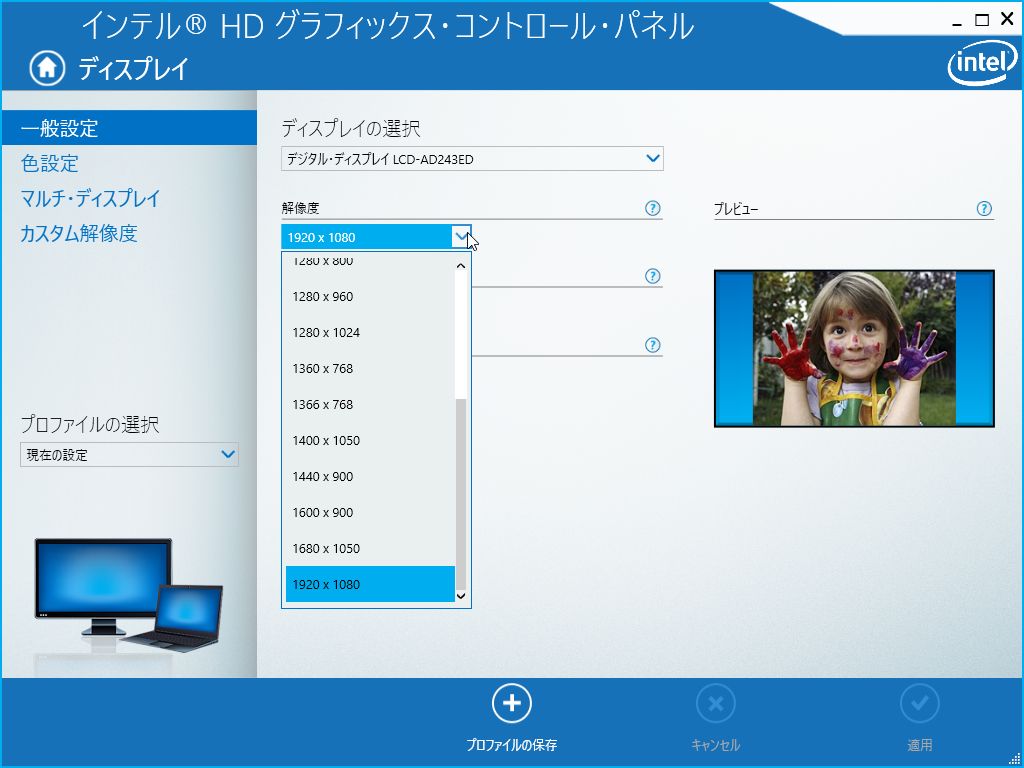The height and width of the screenshot is (768, 1024).
Task: Click the キャンセル X icon
Action: click(x=716, y=703)
